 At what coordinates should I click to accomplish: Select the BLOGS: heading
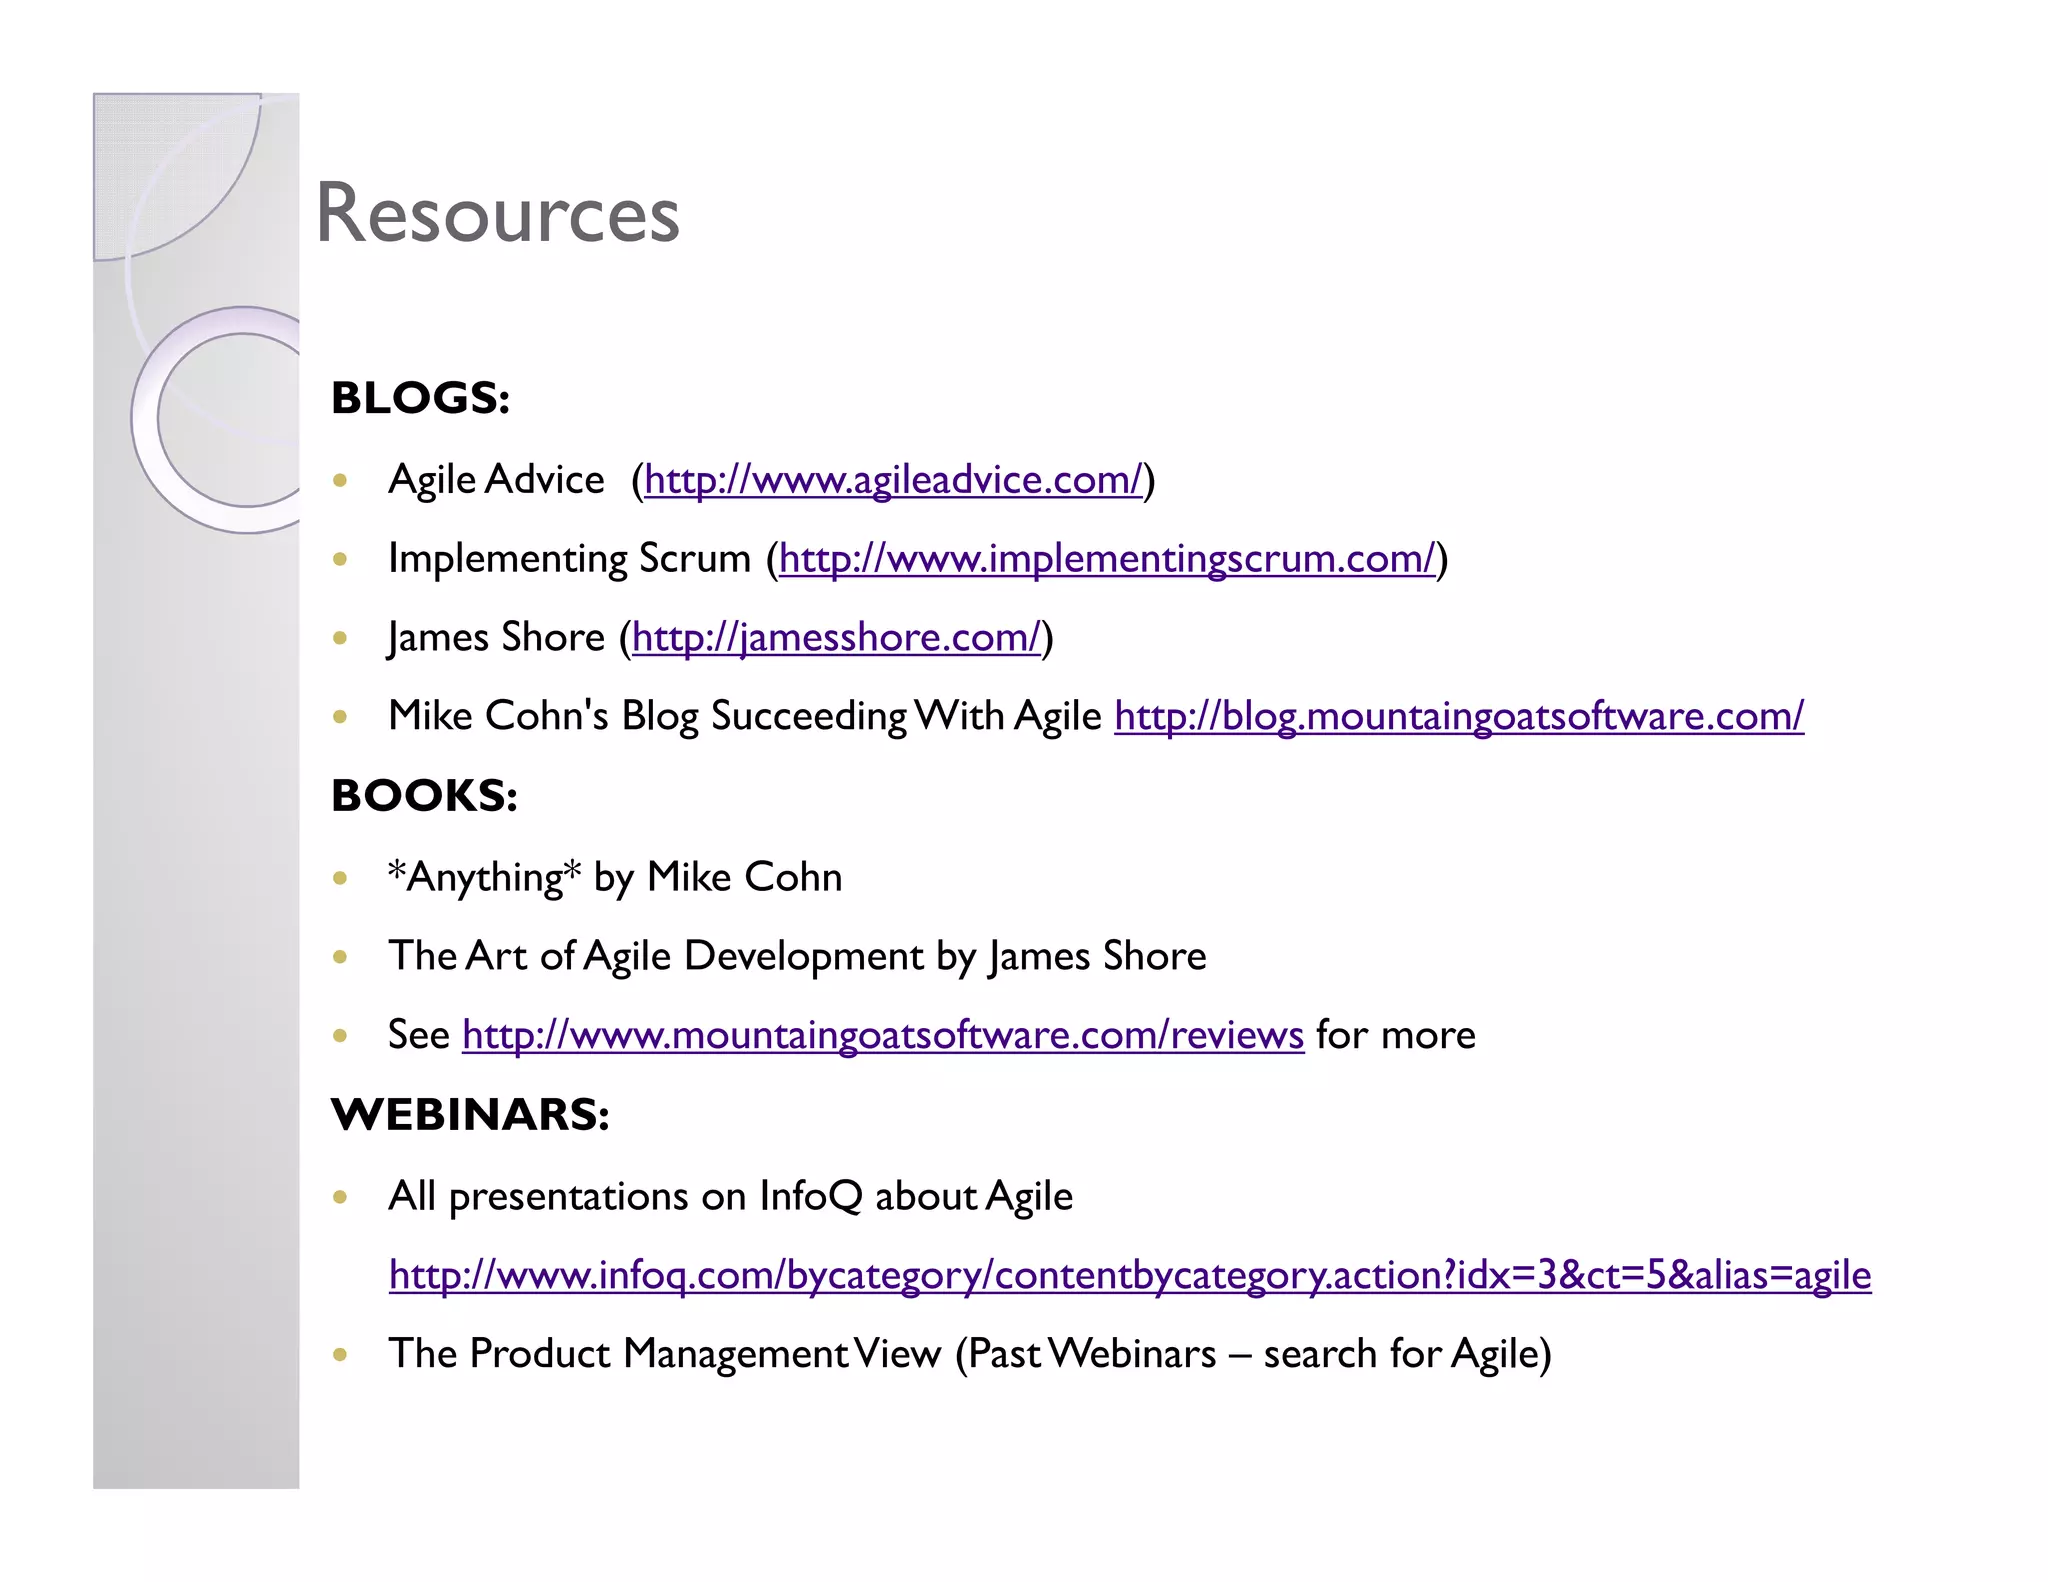point(421,398)
